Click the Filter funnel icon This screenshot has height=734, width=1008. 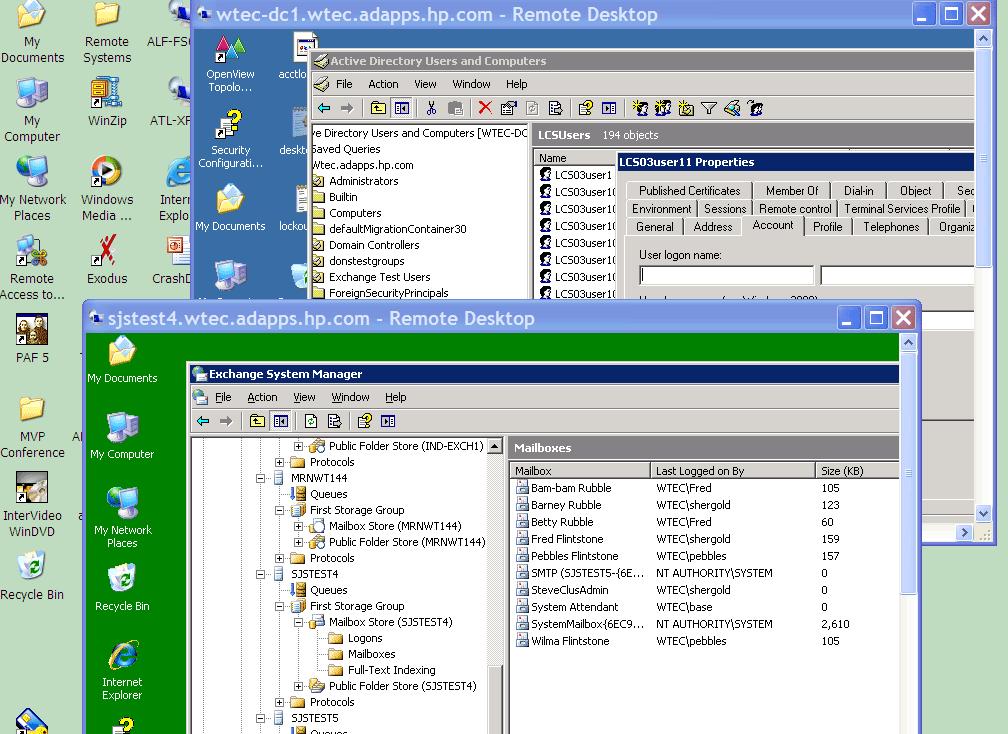click(x=709, y=108)
